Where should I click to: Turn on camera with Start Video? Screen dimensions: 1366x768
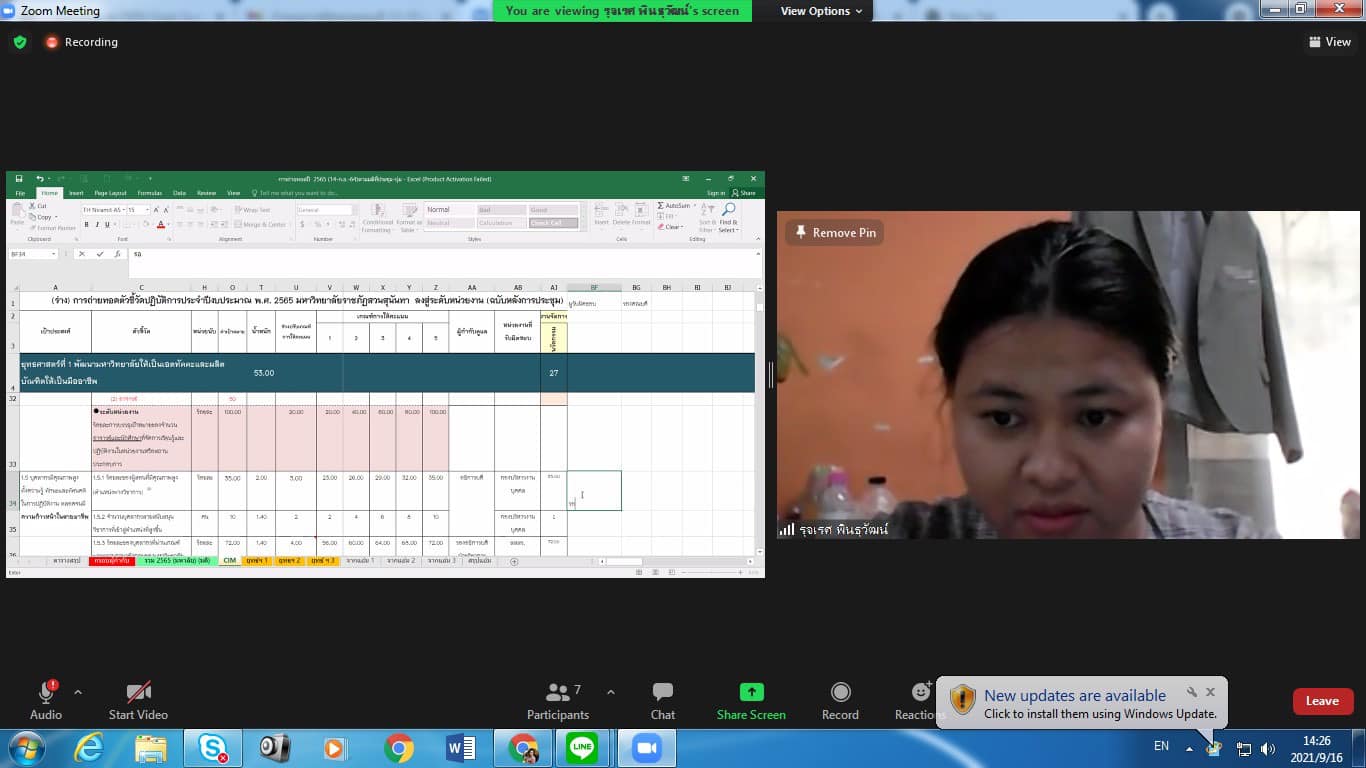point(138,692)
